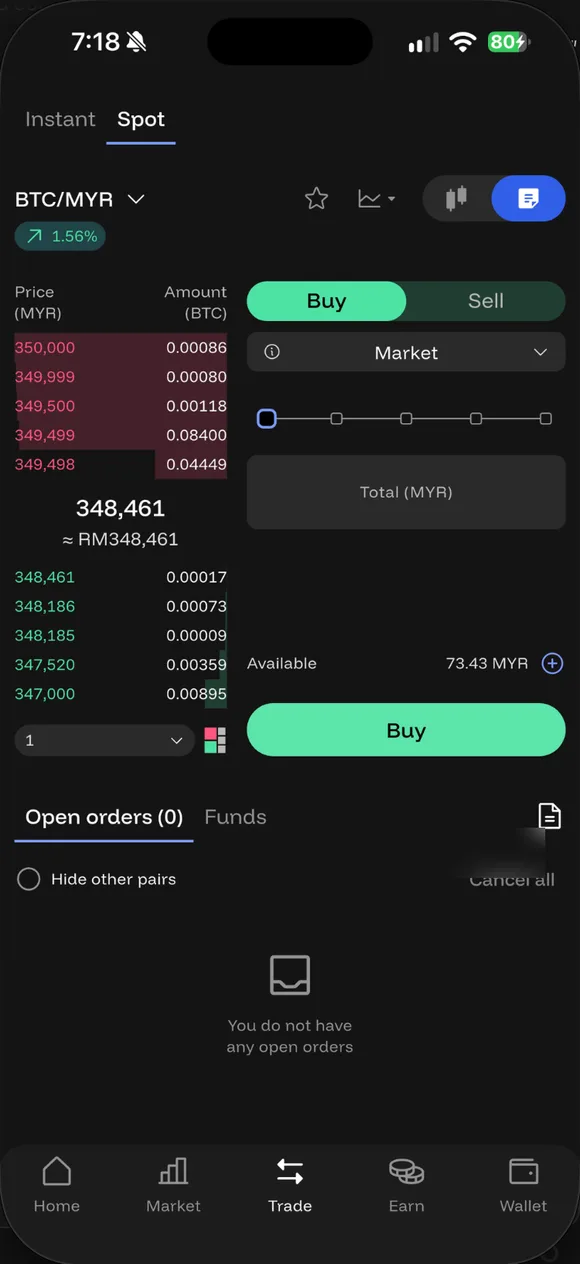
Task: Open Earn section in bottom navigation
Action: [x=406, y=1185]
